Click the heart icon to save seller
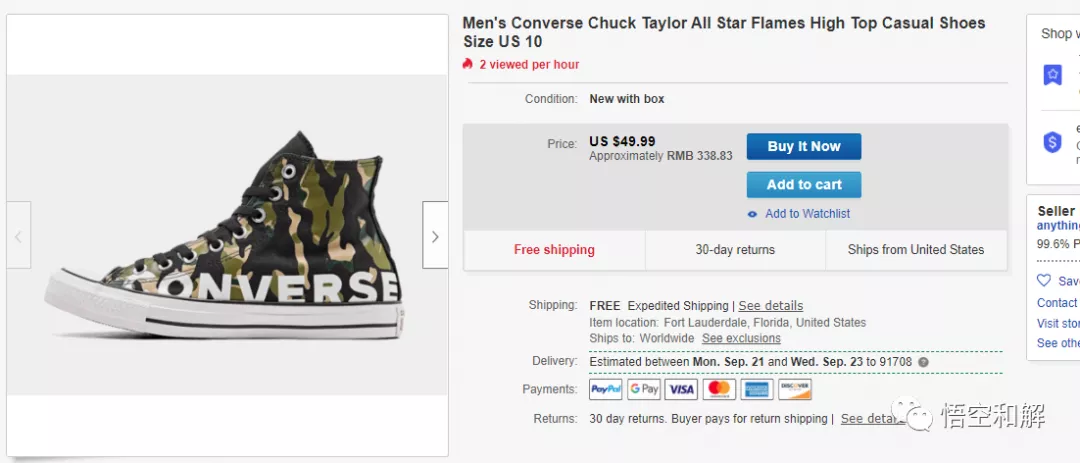 pos(1044,281)
